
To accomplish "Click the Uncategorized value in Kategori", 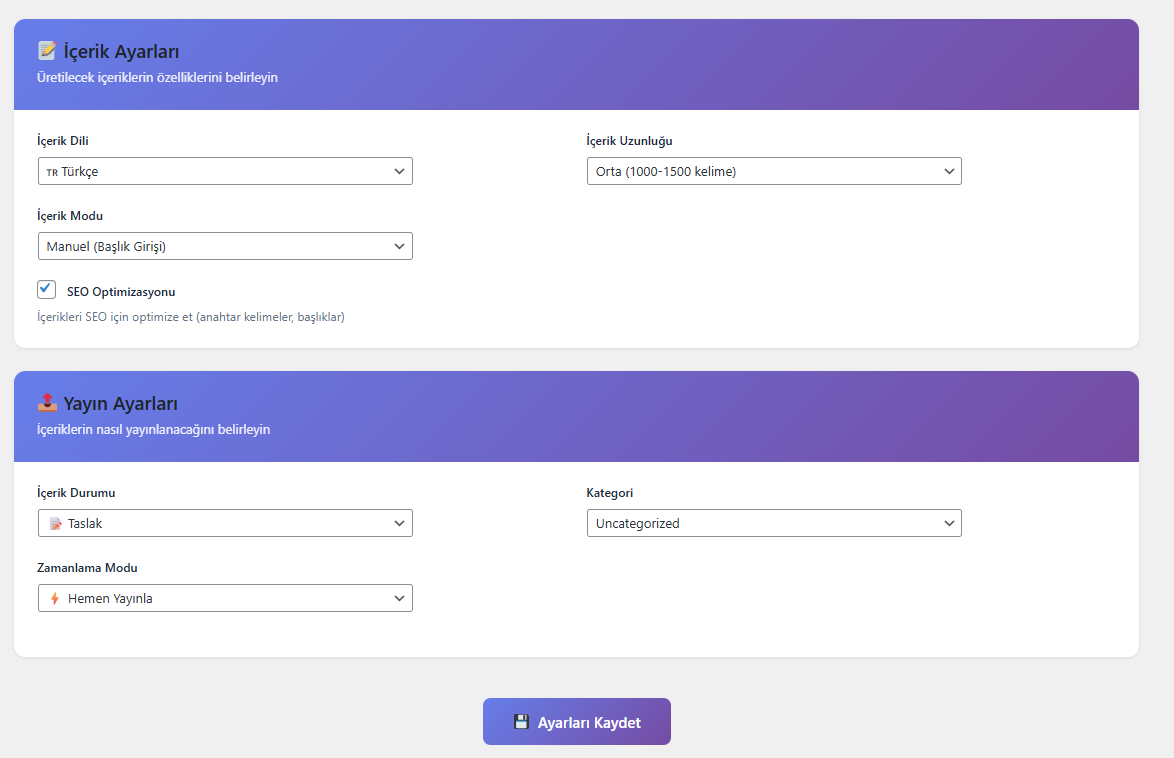I will (x=638, y=523).
